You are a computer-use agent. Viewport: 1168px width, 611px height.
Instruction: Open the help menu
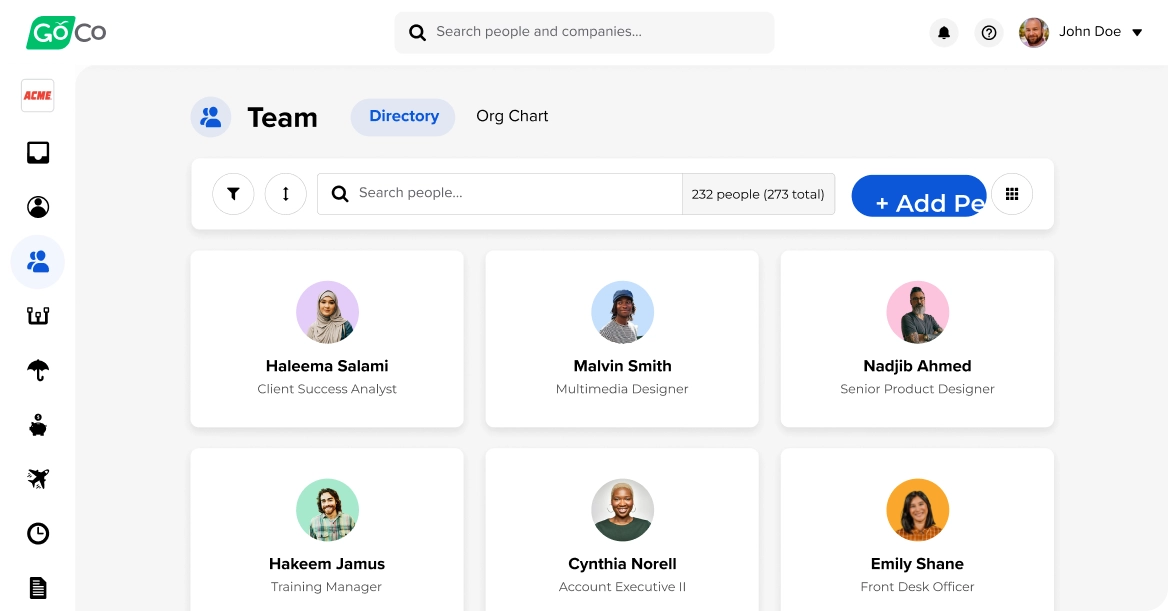(x=989, y=32)
